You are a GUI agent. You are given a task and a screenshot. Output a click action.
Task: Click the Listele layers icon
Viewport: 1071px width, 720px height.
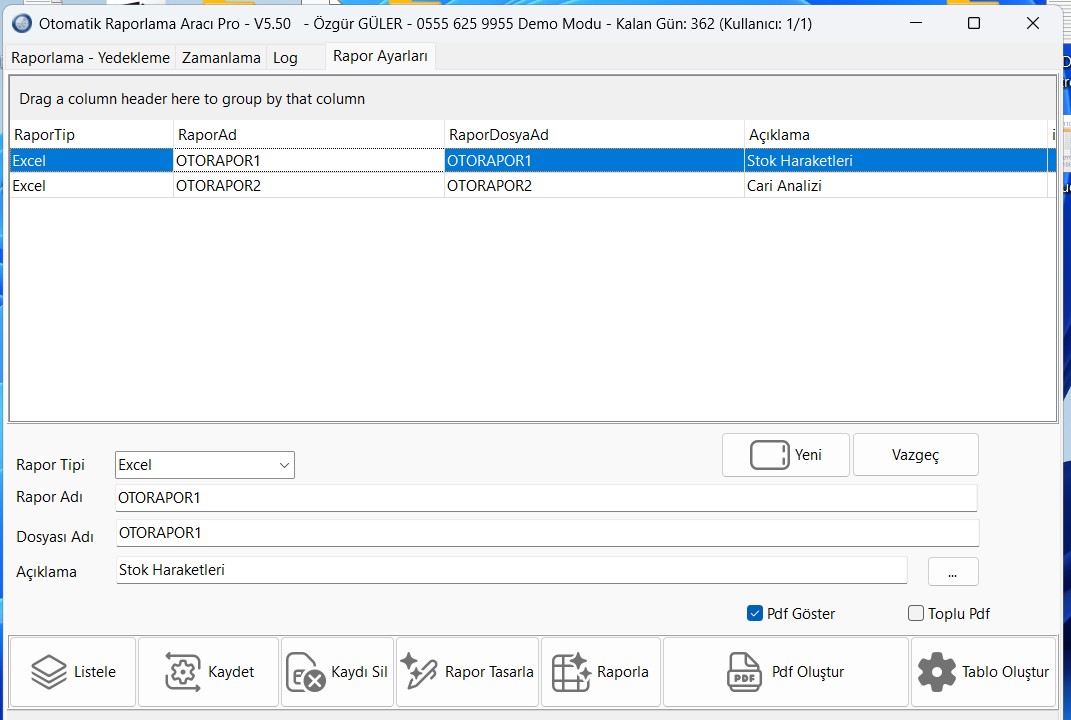pyautogui.click(x=49, y=672)
